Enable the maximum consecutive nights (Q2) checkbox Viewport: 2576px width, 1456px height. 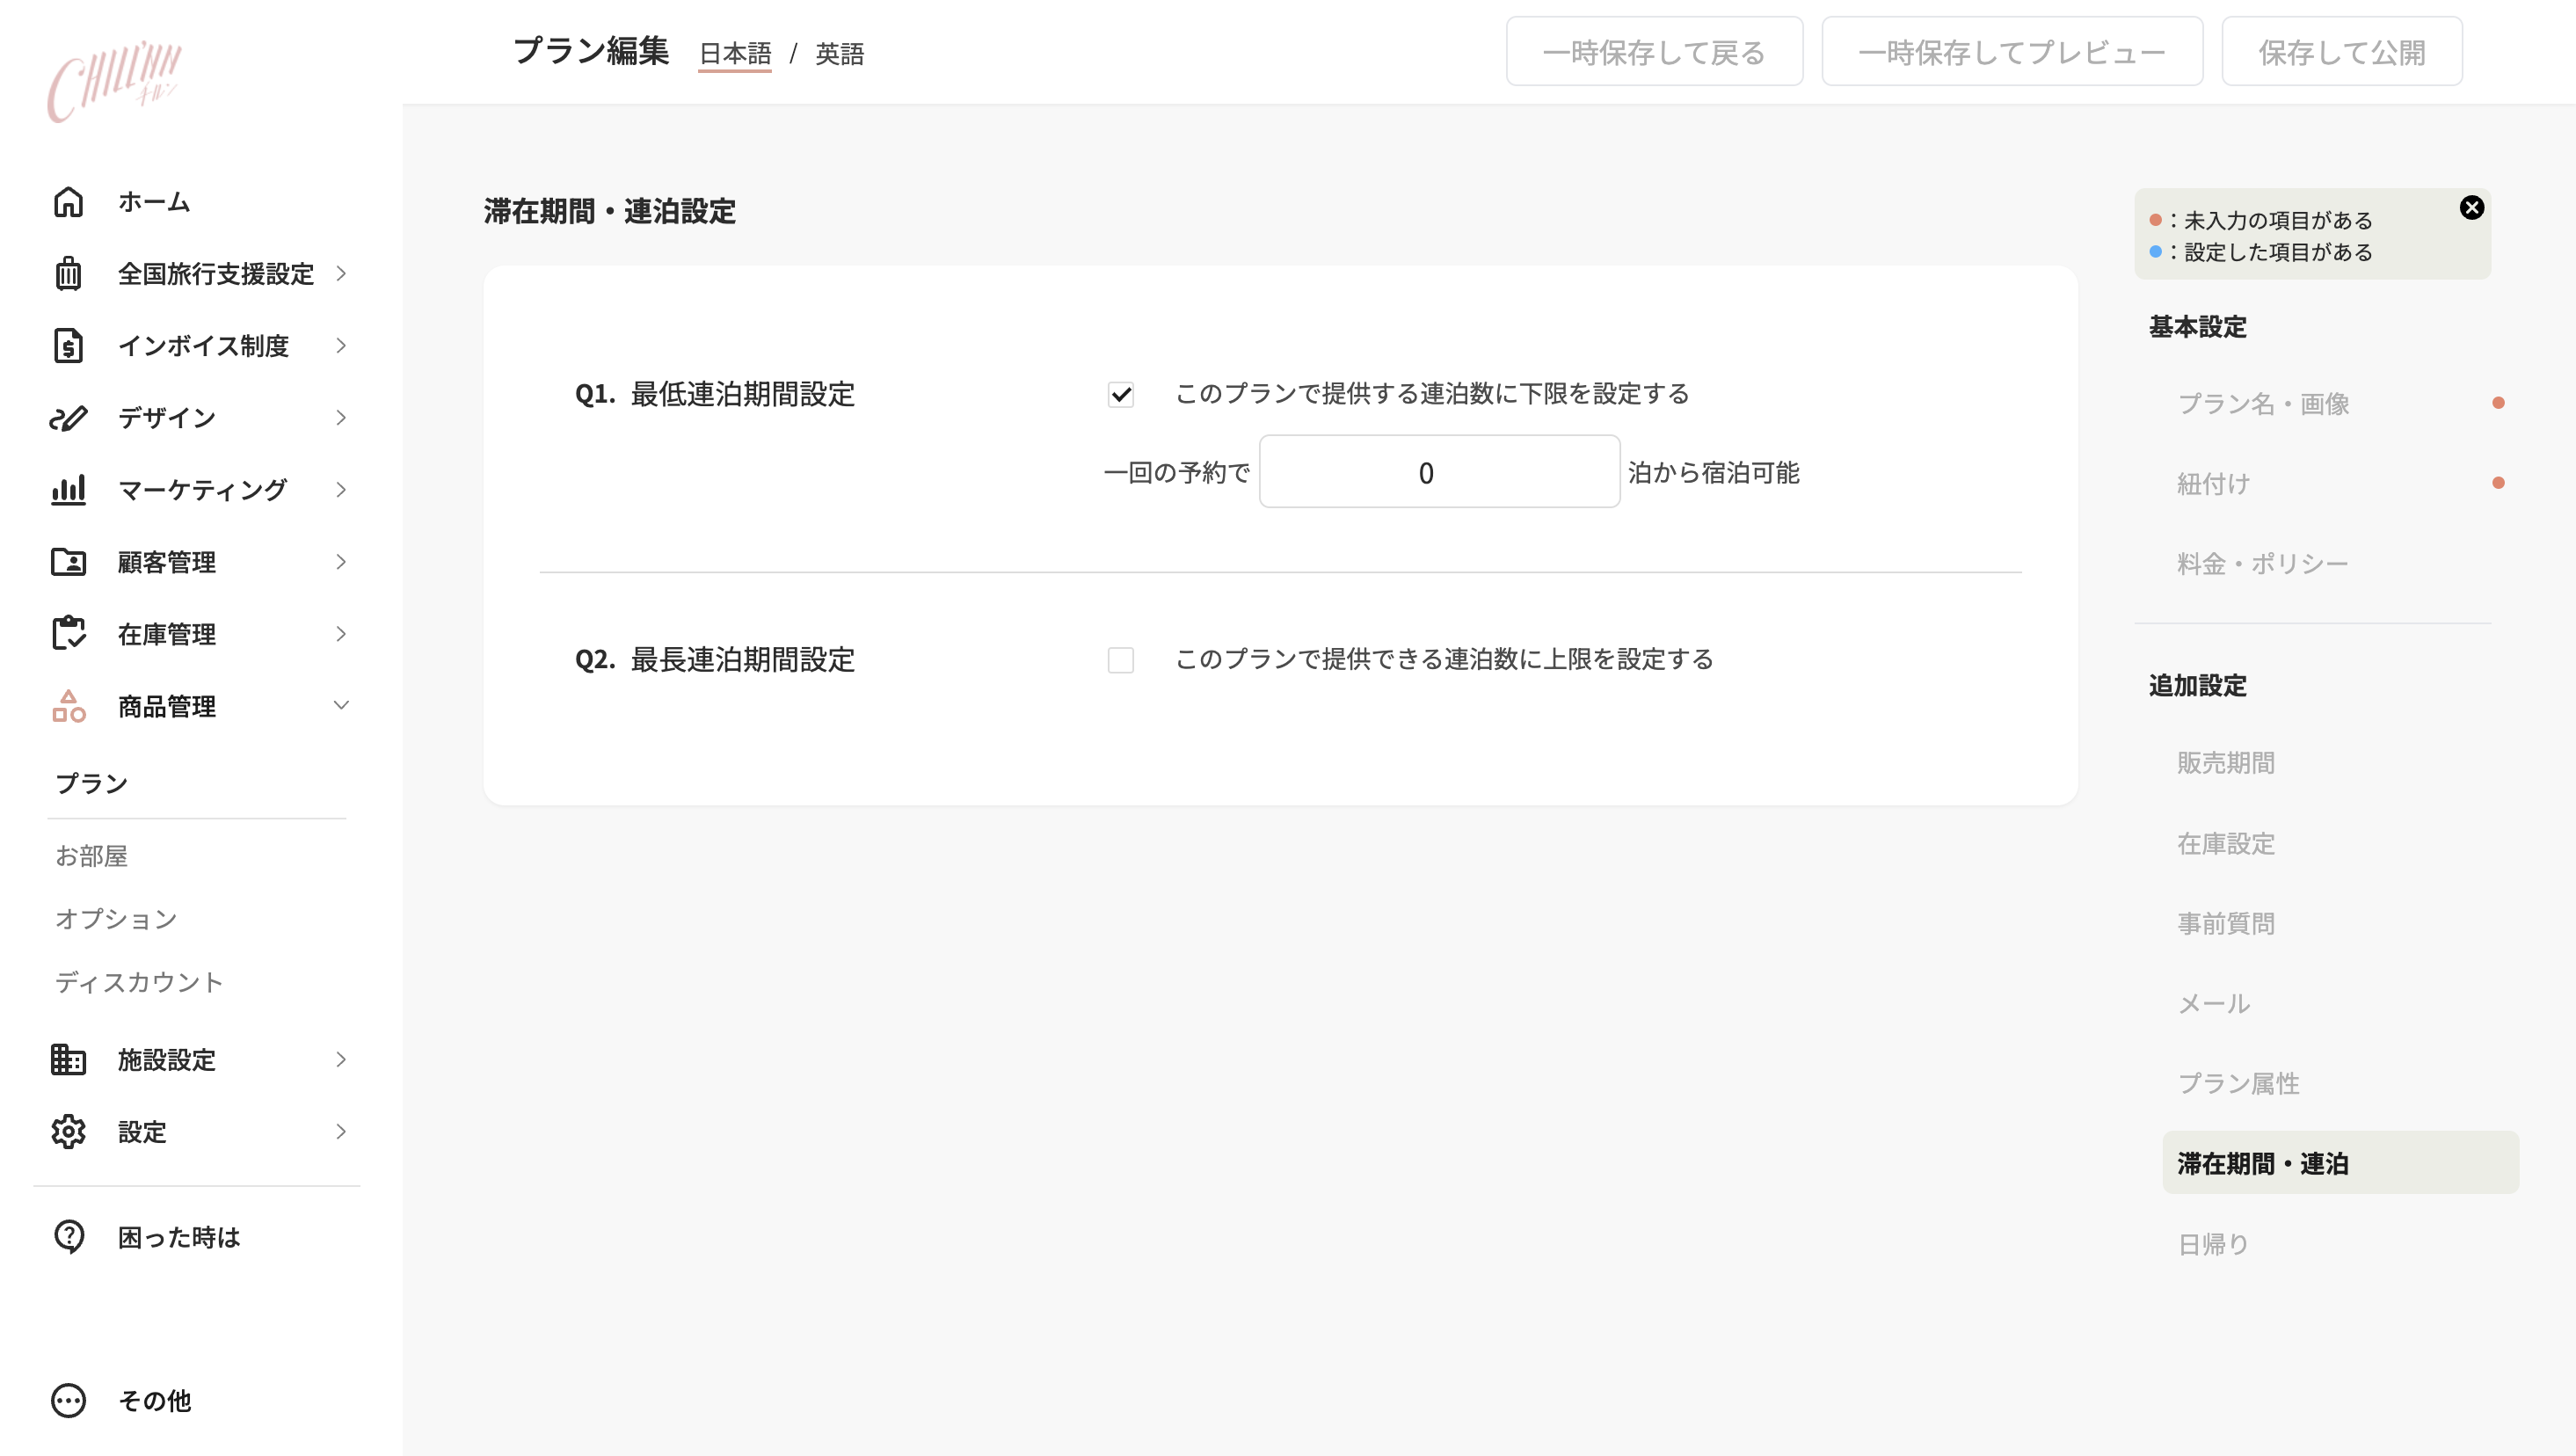coord(1120,660)
